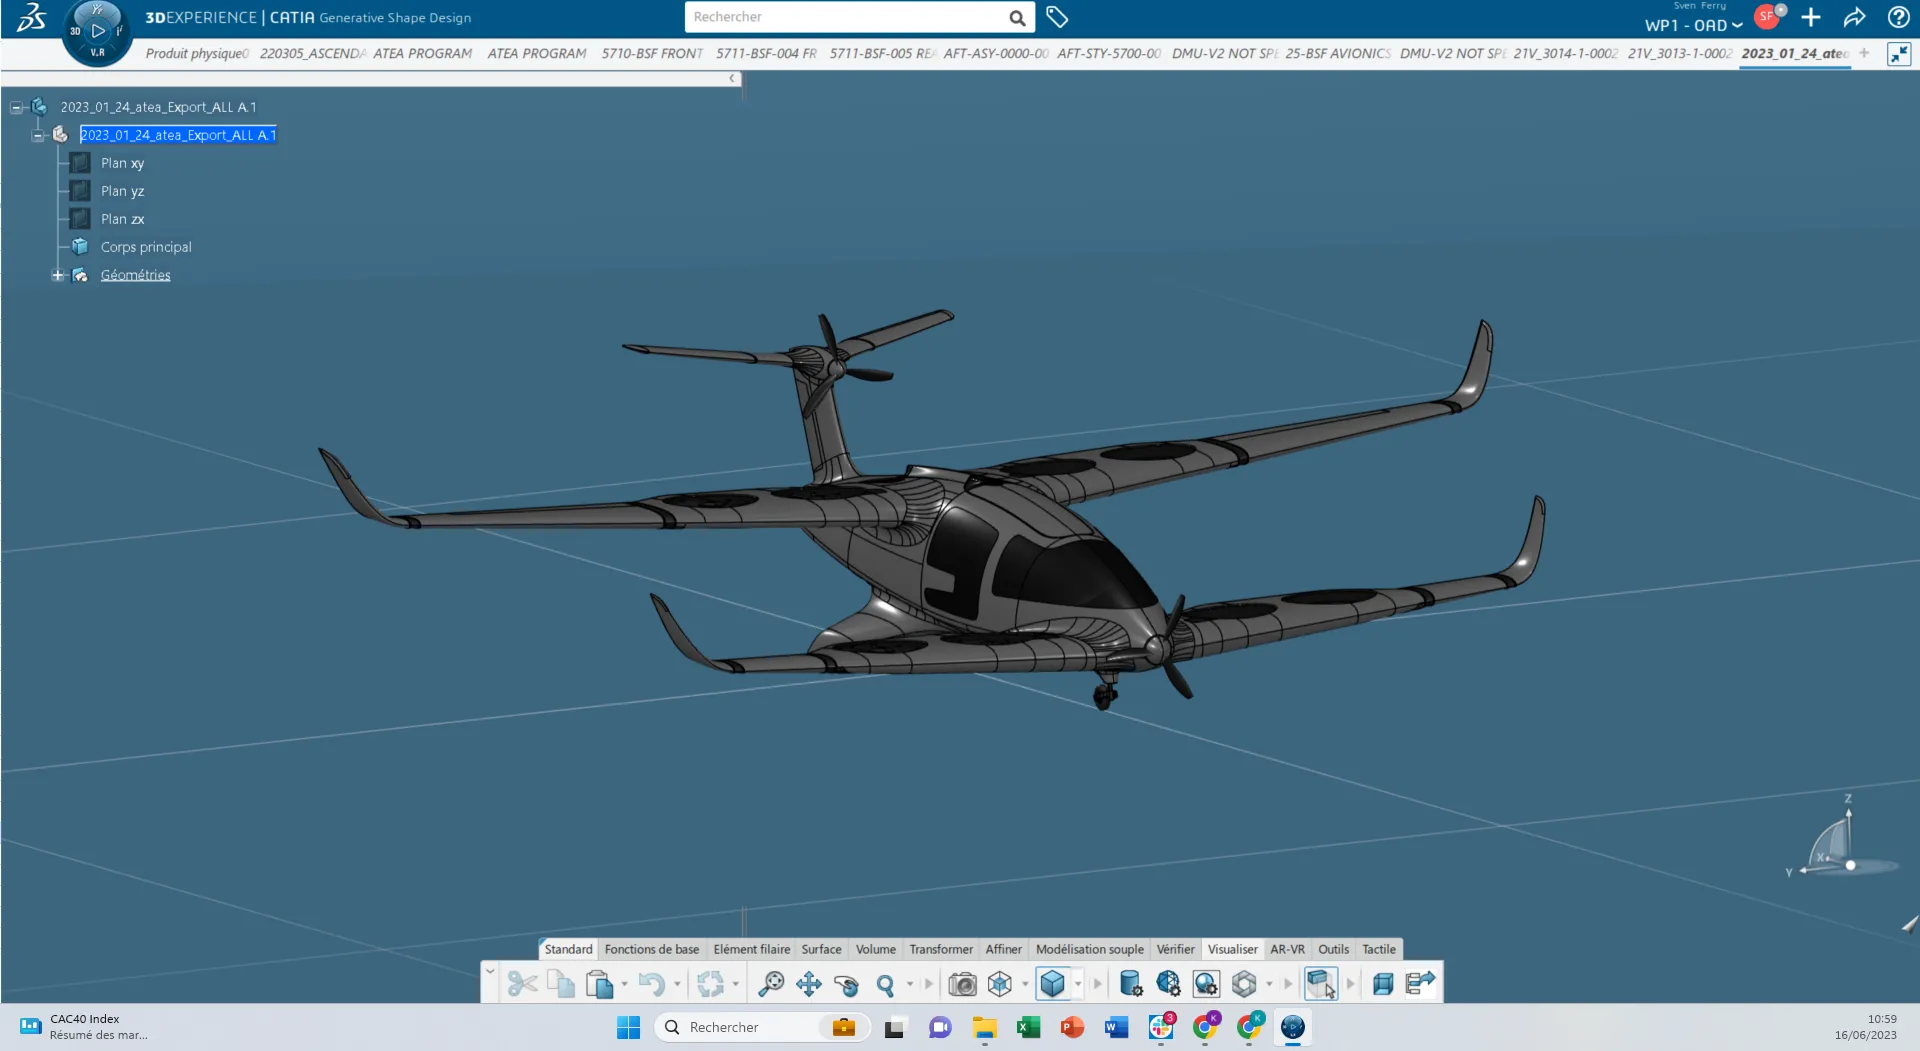Open dropdown arrow next to Update icon
Viewport: 1920px width, 1051px height.
[736, 984]
